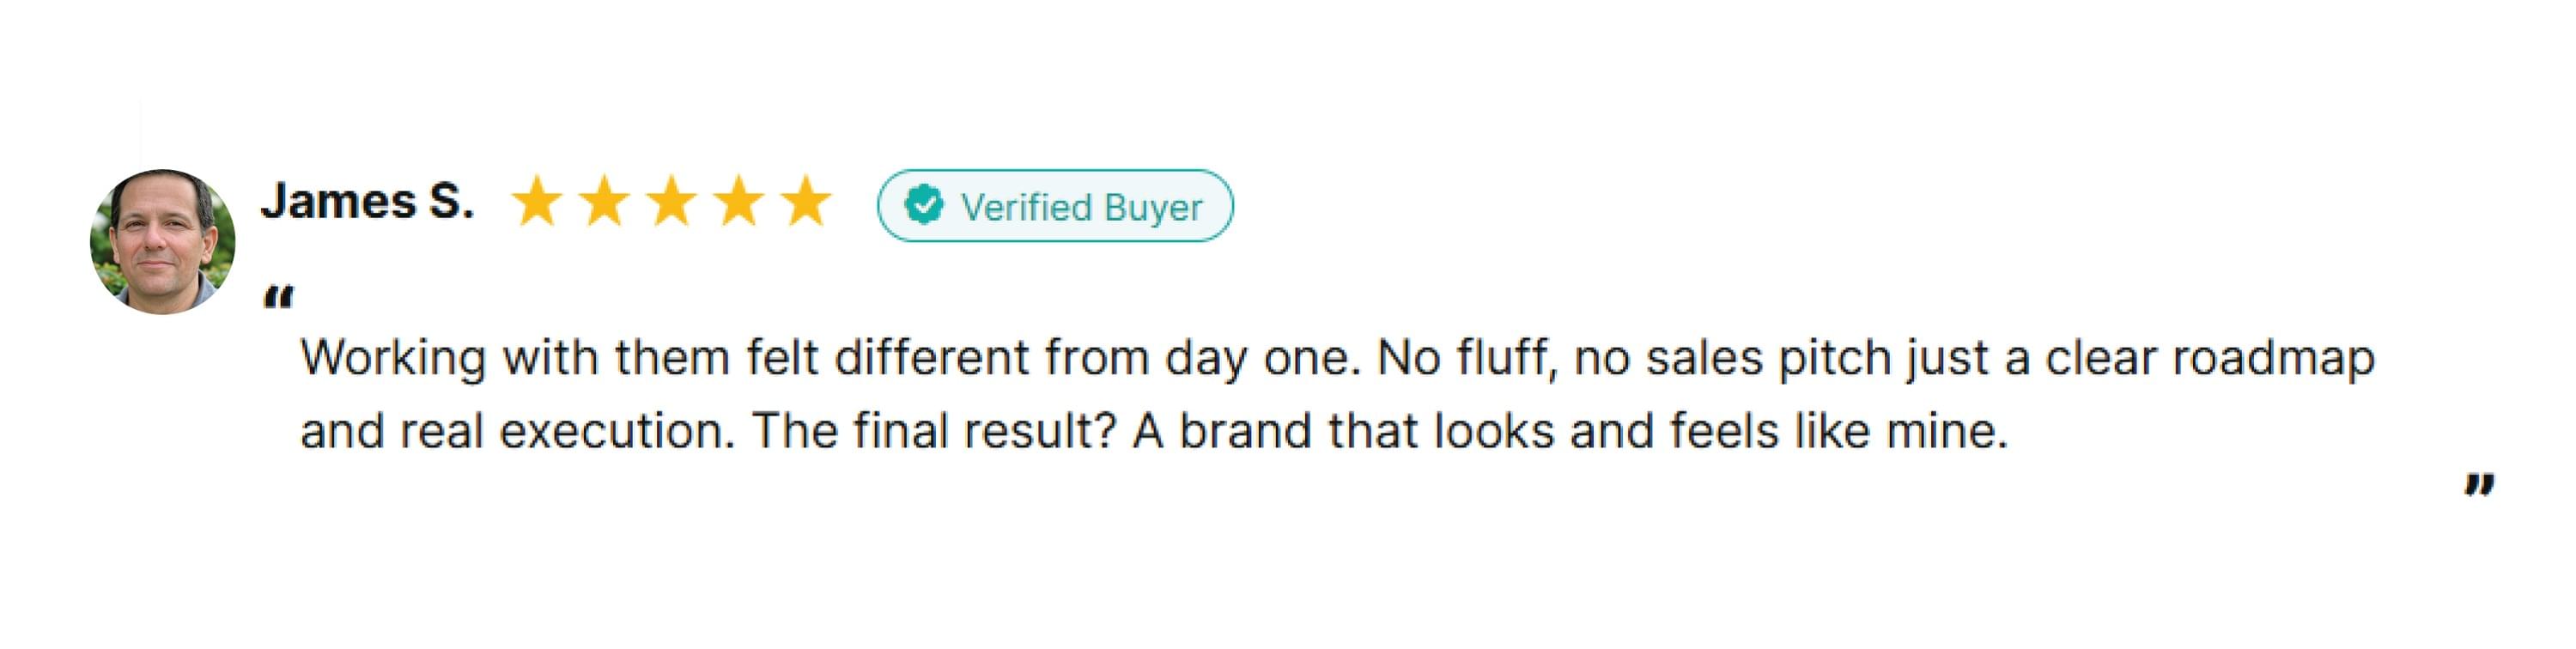Click the Verified Buyer badge text
Image resolution: width=2576 pixels, height=649 pixels.
click(x=1081, y=207)
